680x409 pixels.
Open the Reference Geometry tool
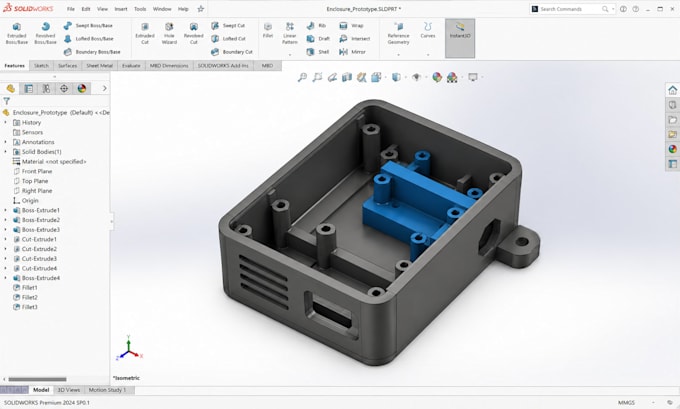click(x=398, y=33)
